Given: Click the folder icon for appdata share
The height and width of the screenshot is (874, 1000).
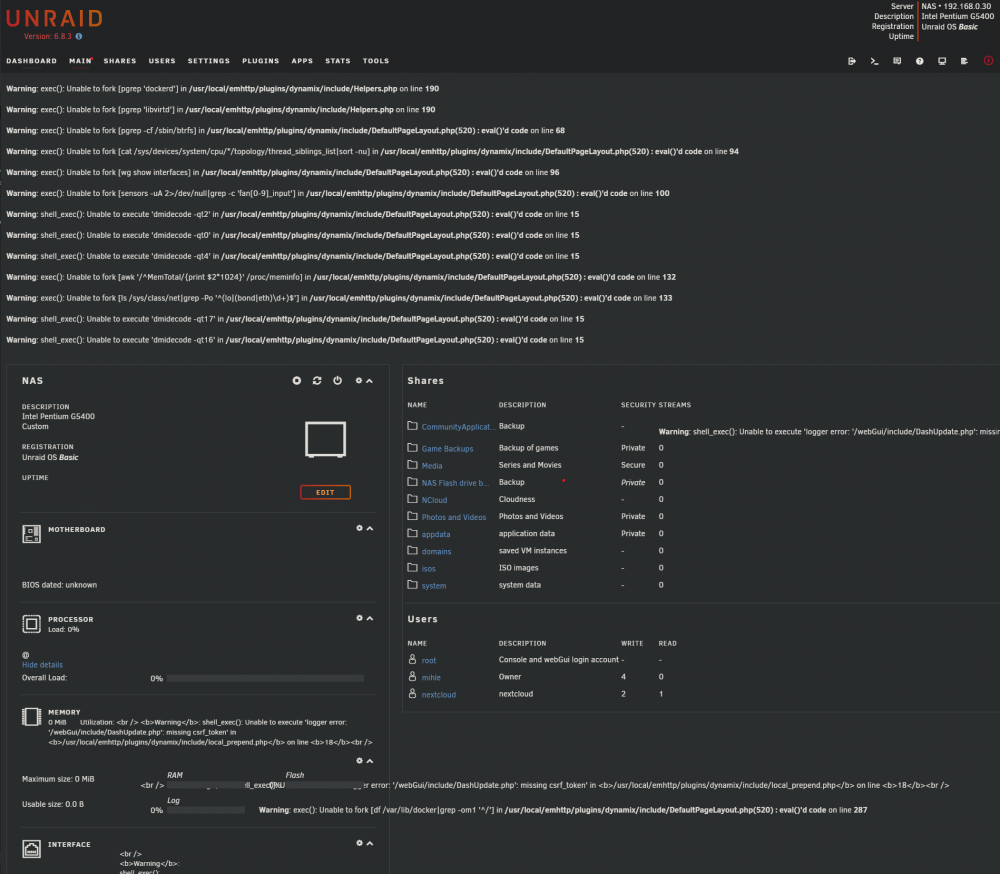Looking at the screenshot, I should tap(413, 533).
